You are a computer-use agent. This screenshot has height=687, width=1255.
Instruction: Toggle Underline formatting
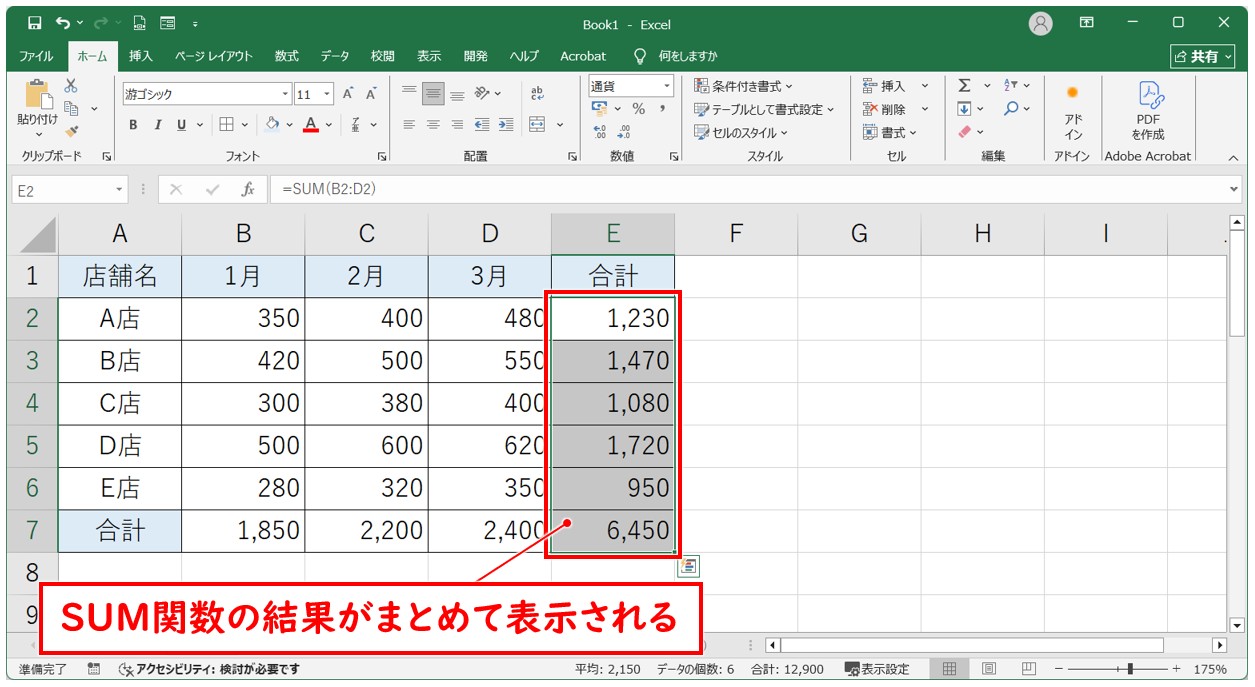[181, 125]
